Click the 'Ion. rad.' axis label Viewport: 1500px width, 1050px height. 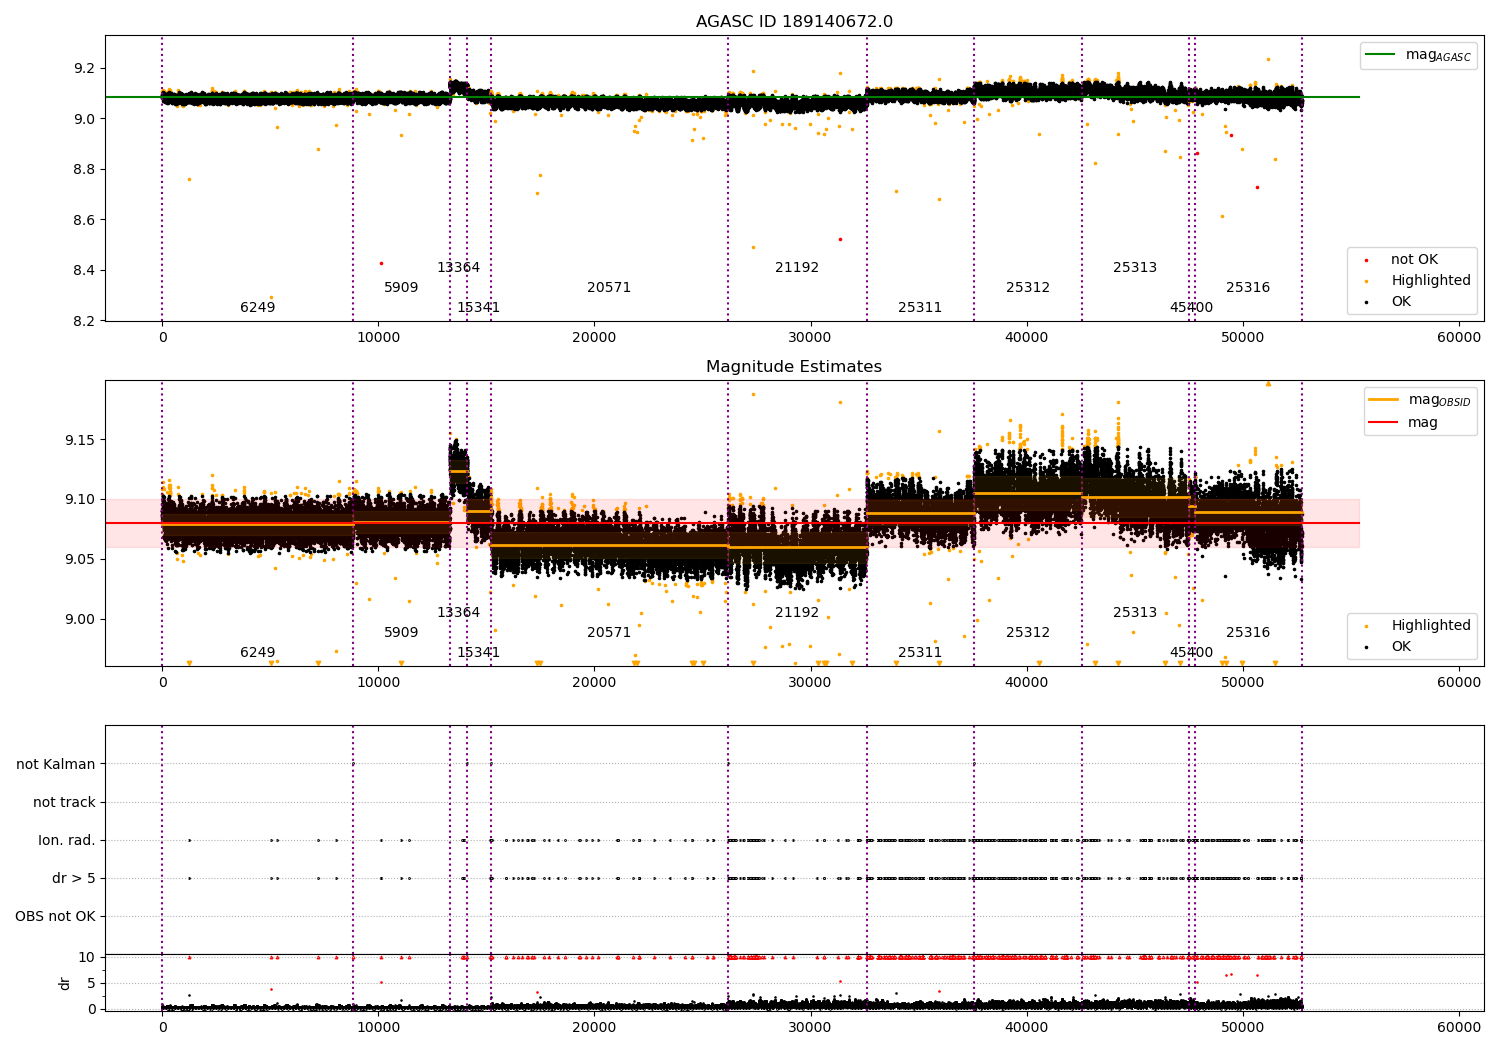(67, 840)
